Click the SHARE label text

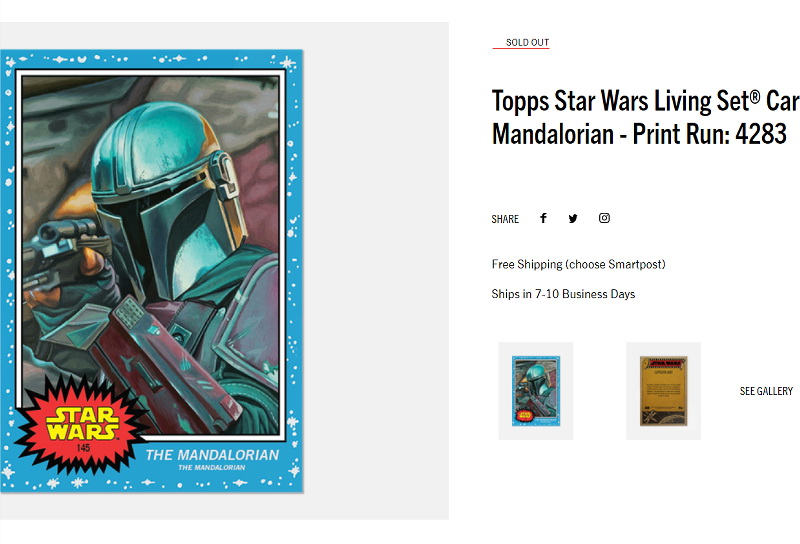click(x=505, y=219)
